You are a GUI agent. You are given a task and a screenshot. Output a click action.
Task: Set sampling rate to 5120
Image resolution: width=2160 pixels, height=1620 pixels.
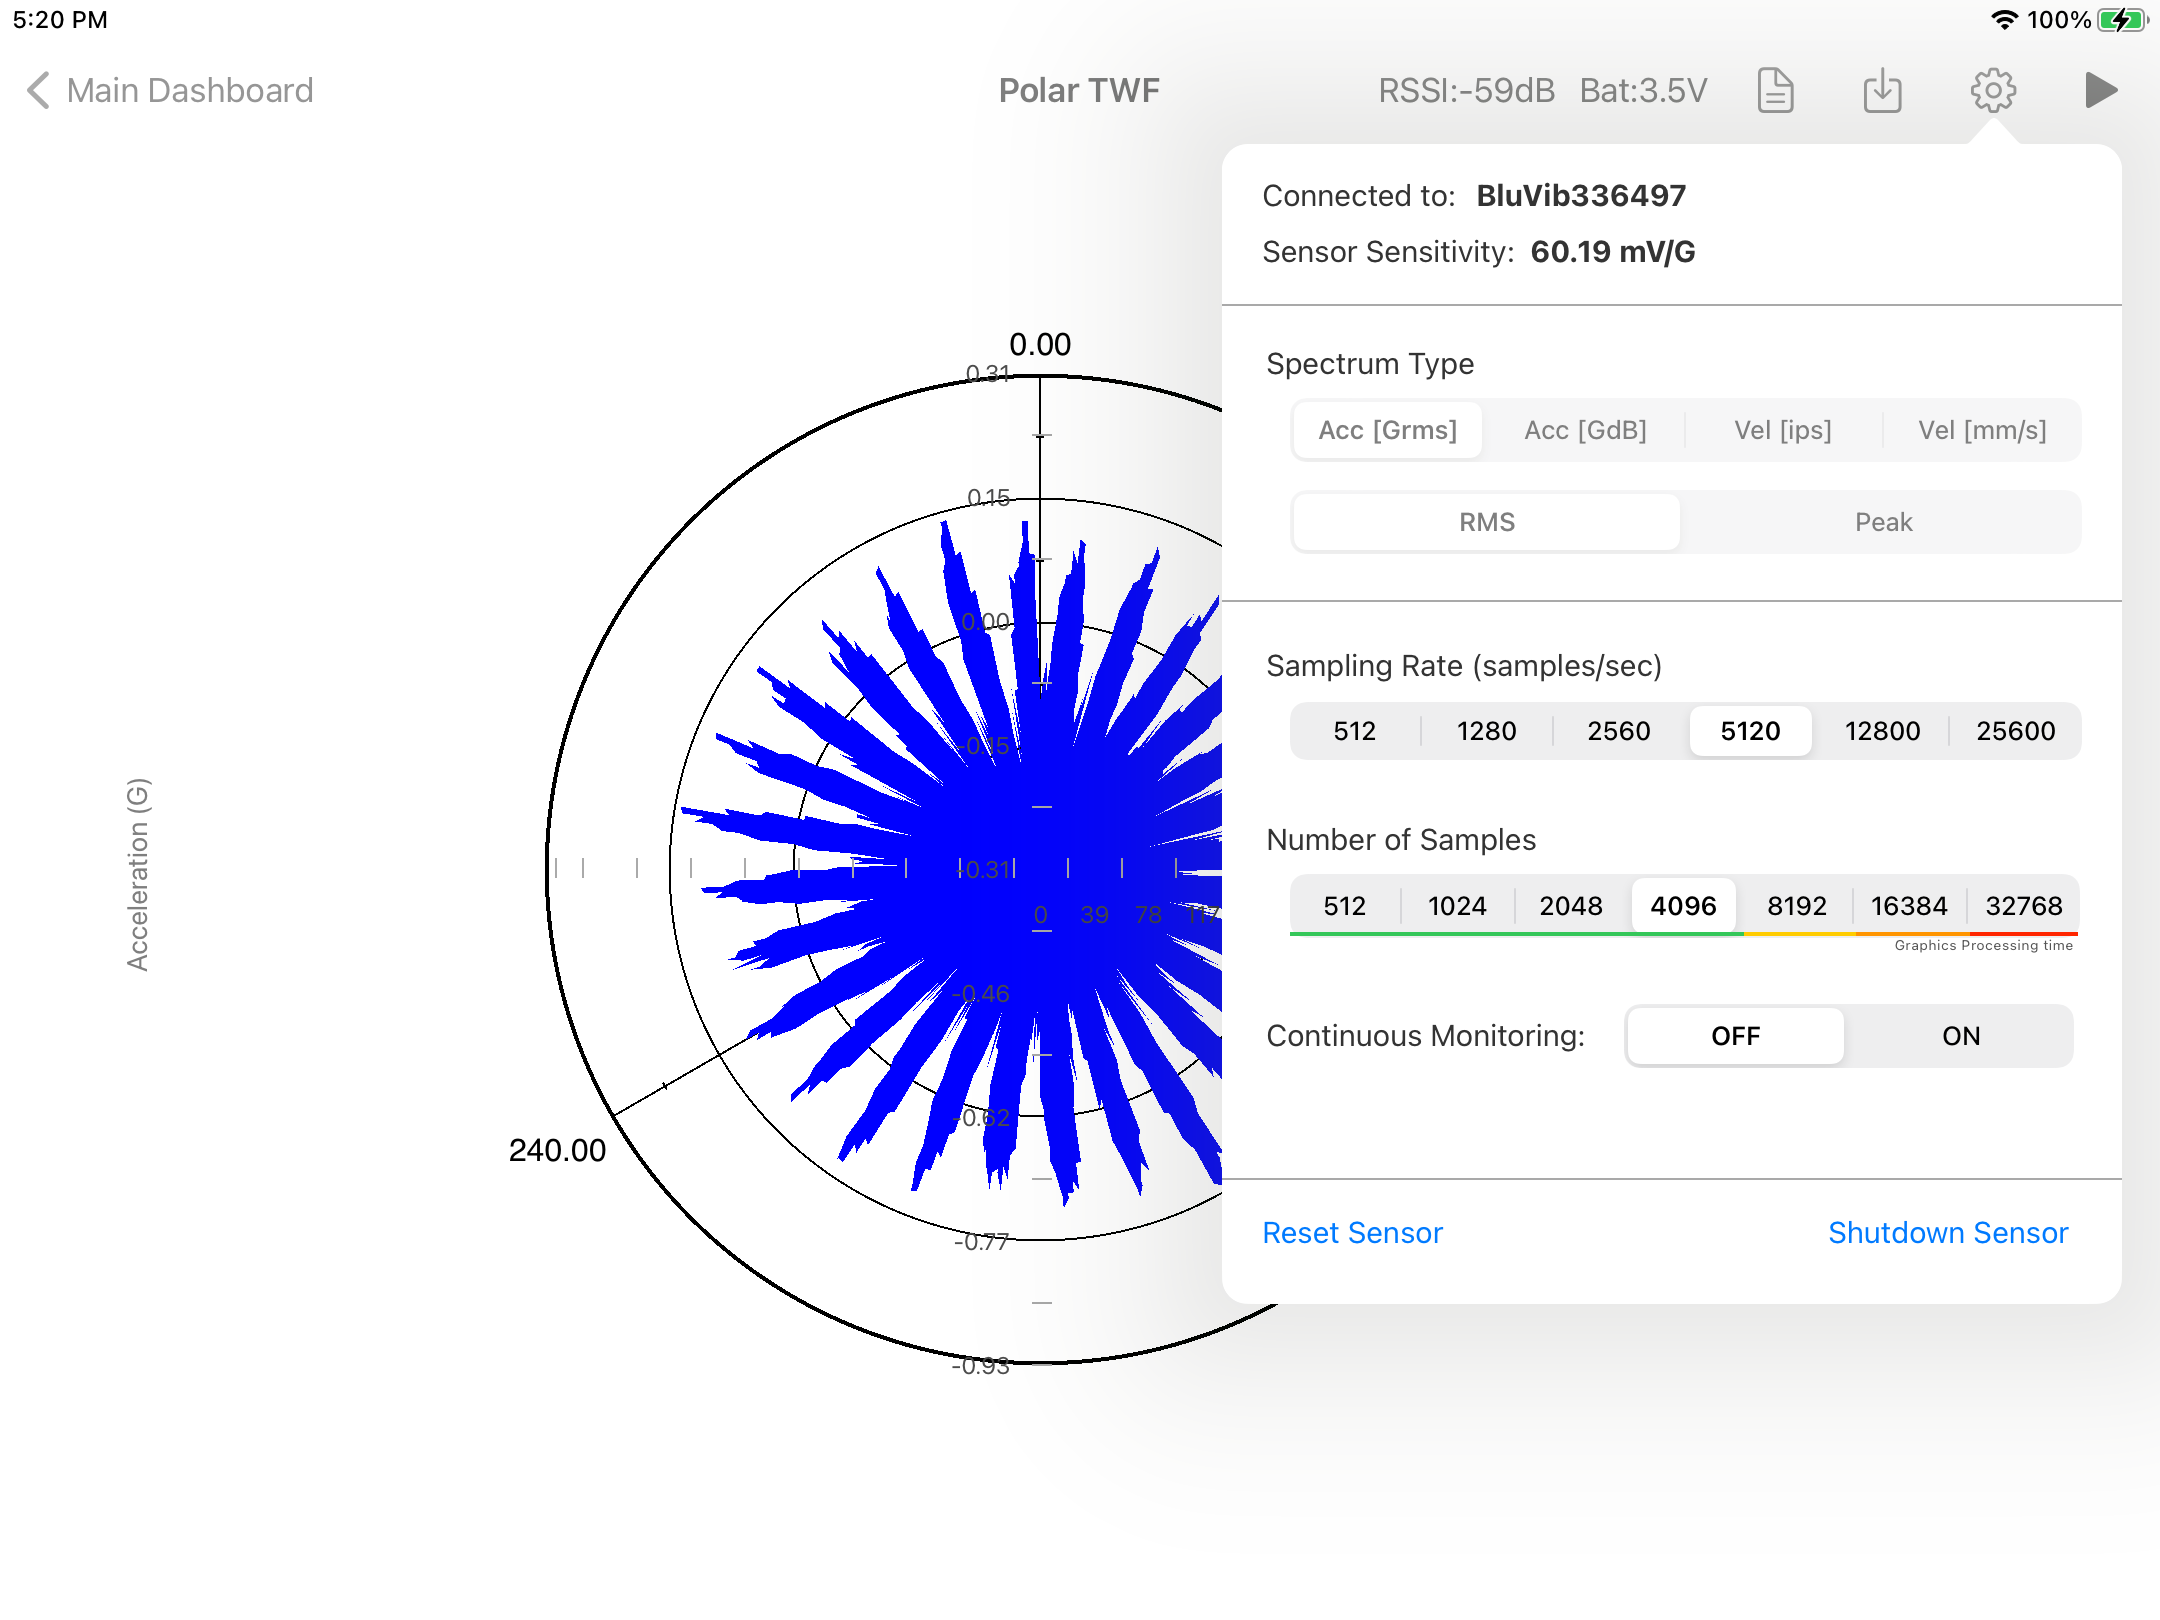1750,731
